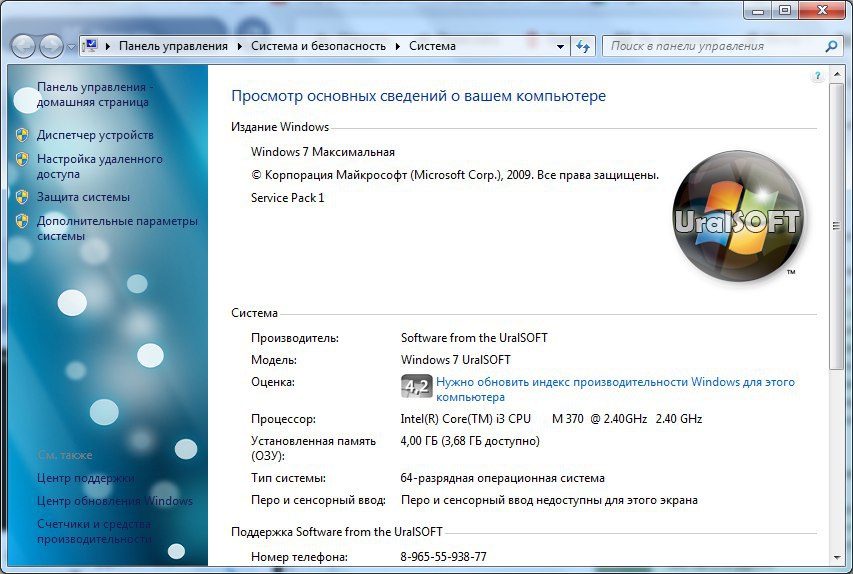This screenshot has height=574, width=853.
Task: Open Защита системы link
Action: (83, 197)
